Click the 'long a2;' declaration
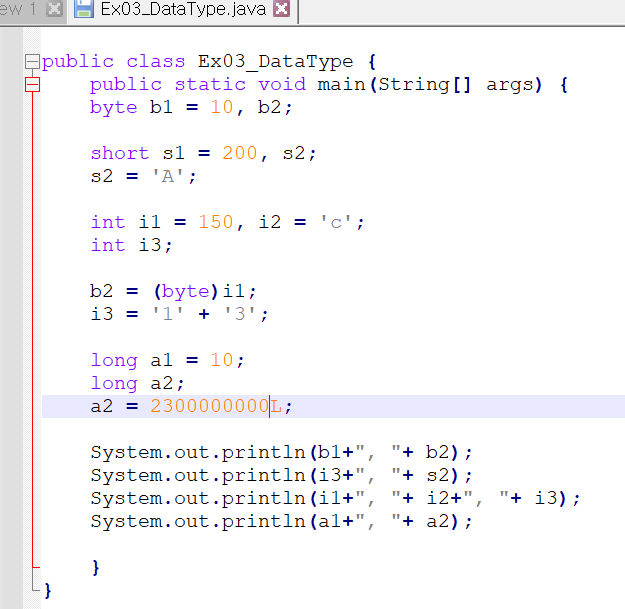Image resolution: width=625 pixels, height=609 pixels. pos(138,384)
